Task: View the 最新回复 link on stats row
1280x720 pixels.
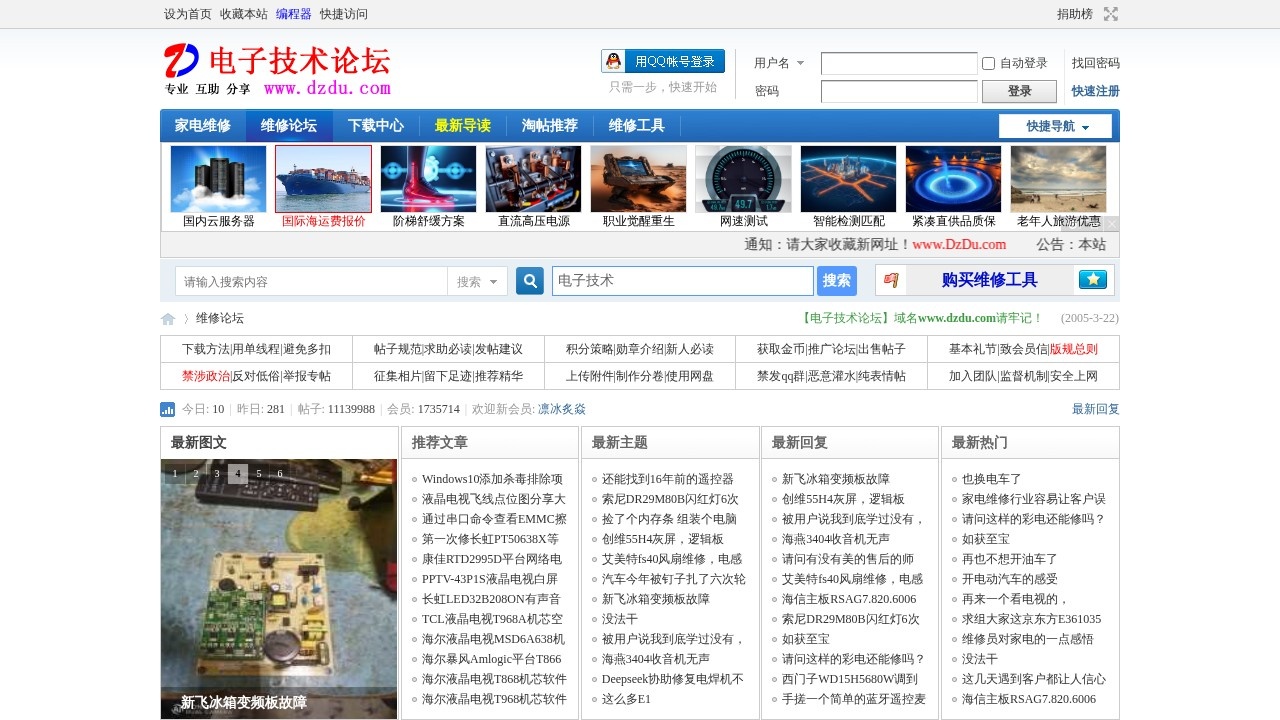Action: click(x=1096, y=409)
